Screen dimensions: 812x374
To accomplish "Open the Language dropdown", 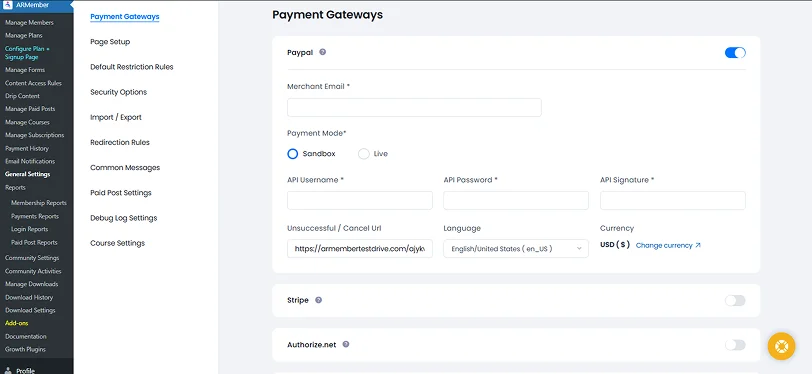I will 516,249.
